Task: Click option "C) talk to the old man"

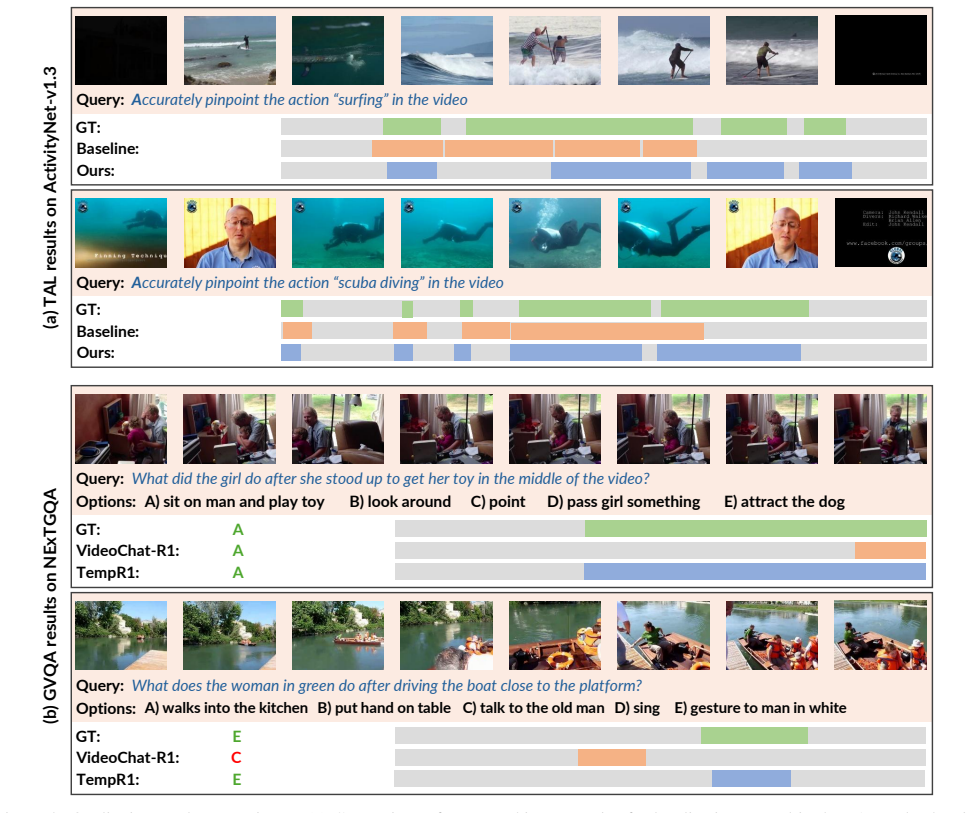Action: coord(533,708)
